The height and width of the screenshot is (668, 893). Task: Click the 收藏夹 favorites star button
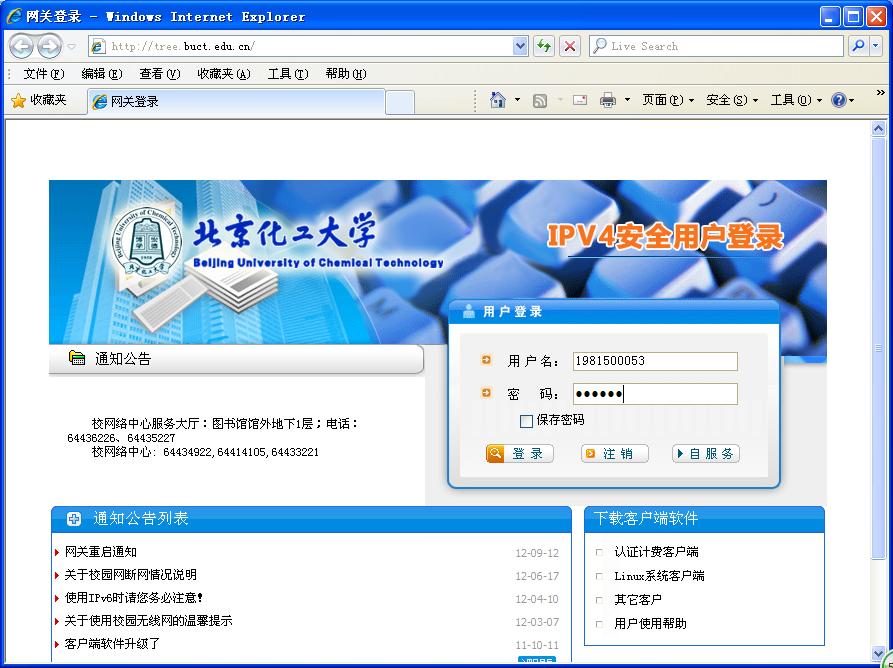tap(40, 100)
